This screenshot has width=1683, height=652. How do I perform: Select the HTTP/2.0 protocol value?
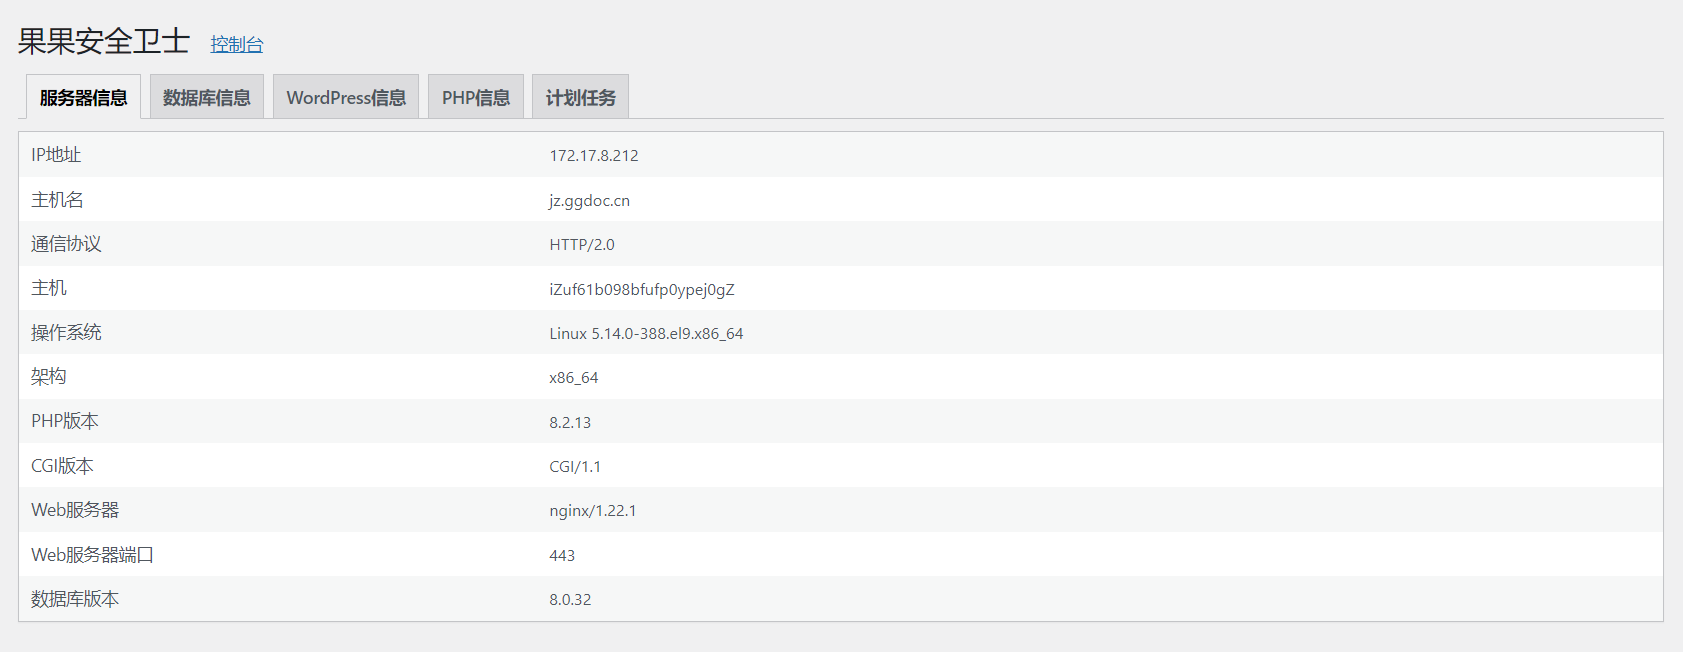pyautogui.click(x=582, y=245)
